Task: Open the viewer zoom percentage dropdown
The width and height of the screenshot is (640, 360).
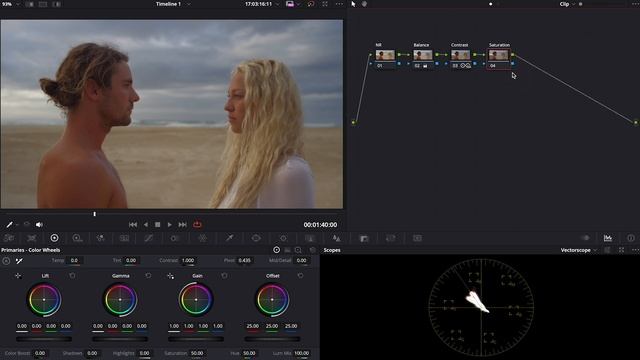Action: point(11,4)
